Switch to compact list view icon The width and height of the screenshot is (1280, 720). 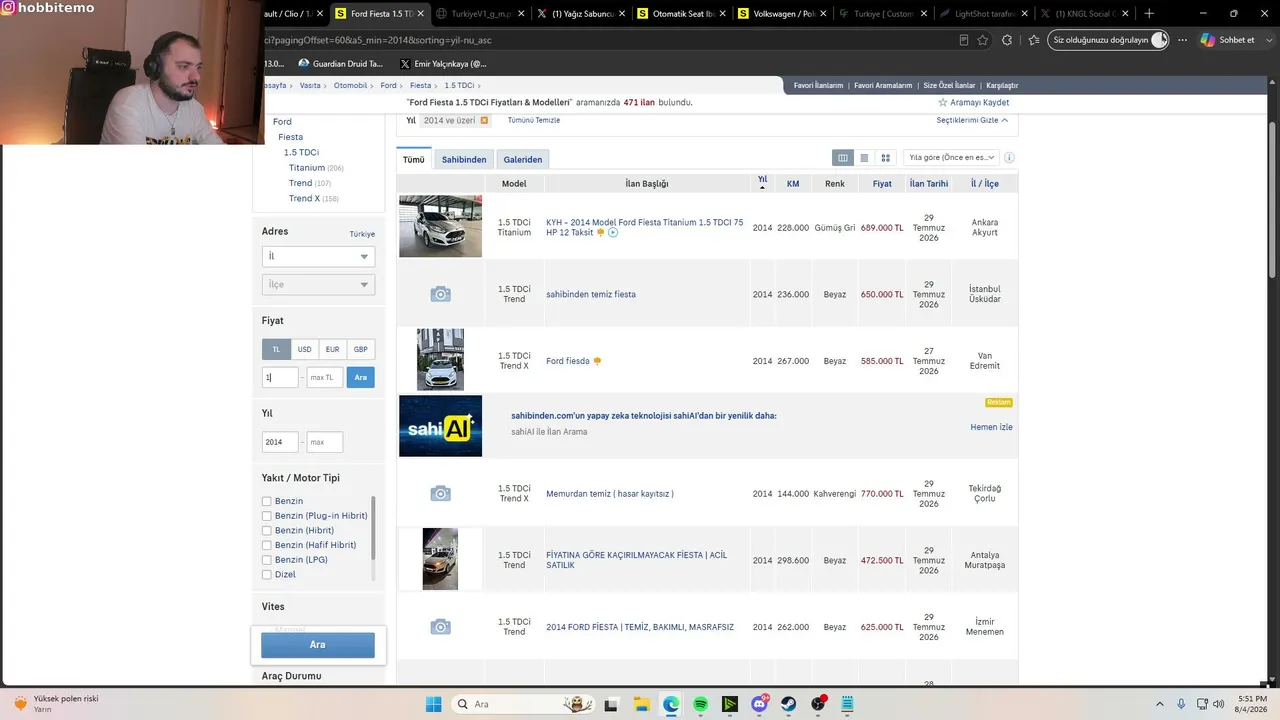click(x=864, y=158)
